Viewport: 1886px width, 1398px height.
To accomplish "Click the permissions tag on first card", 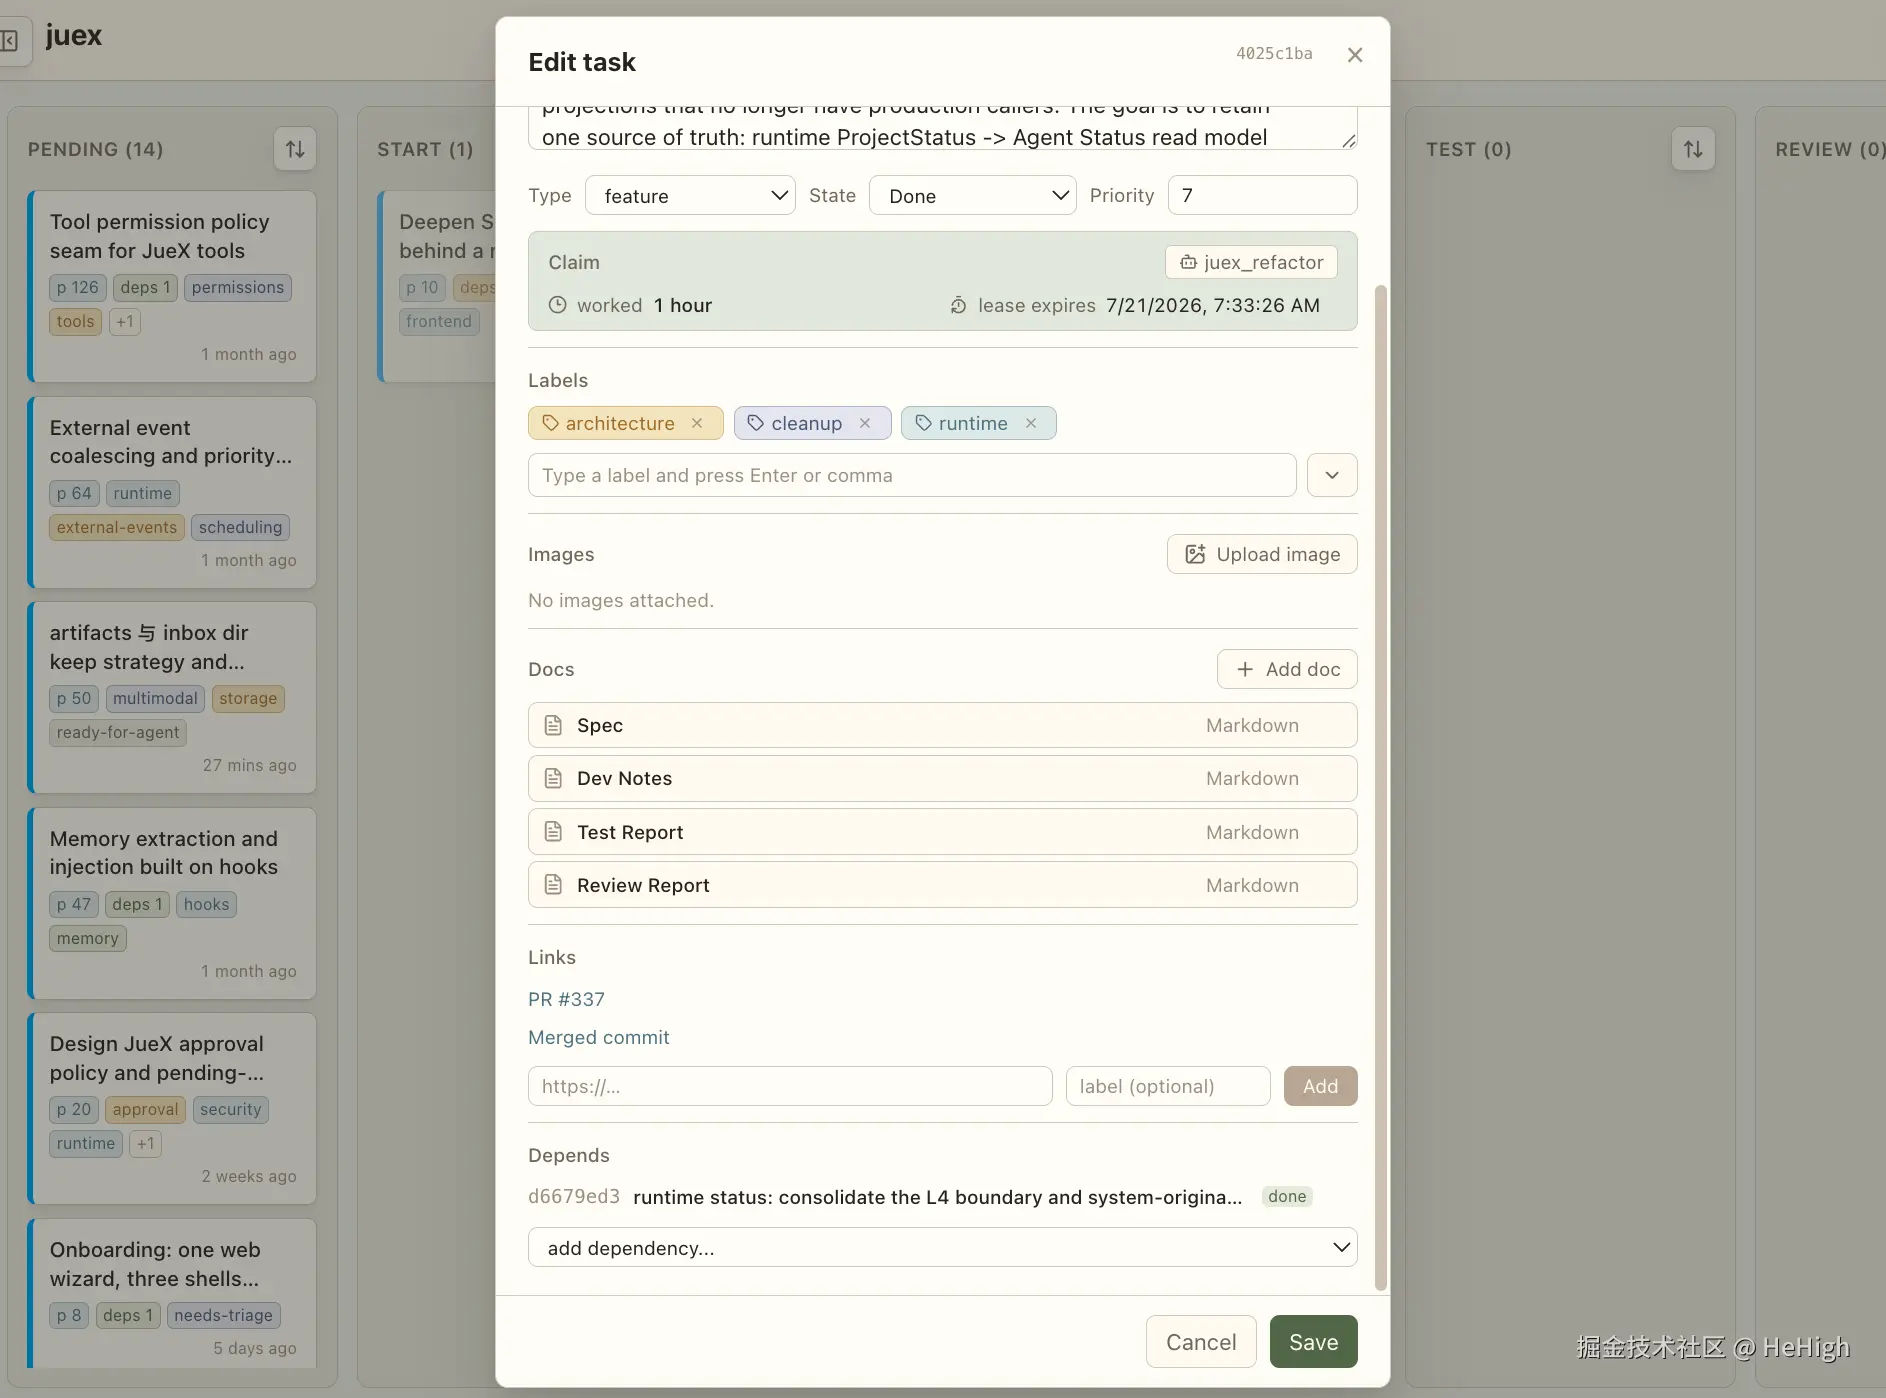I will click(238, 288).
